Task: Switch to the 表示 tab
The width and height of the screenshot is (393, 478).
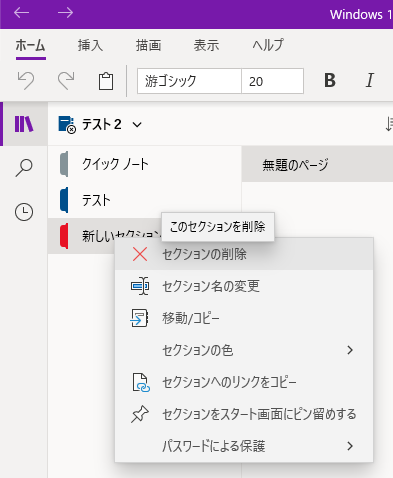Action: (206, 45)
